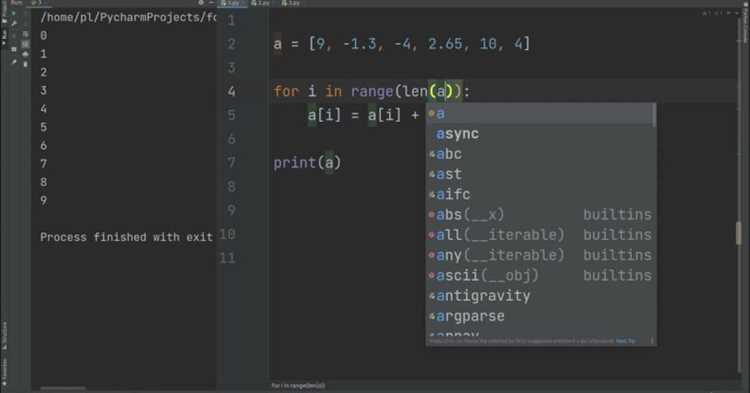Select any(__iterable) from the completion list
The height and width of the screenshot is (393, 750).
[x=539, y=255]
